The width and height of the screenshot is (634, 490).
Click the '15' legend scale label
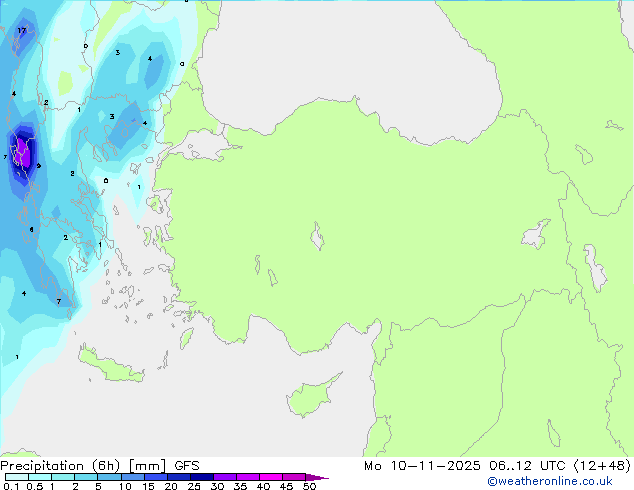pyautogui.click(x=148, y=486)
